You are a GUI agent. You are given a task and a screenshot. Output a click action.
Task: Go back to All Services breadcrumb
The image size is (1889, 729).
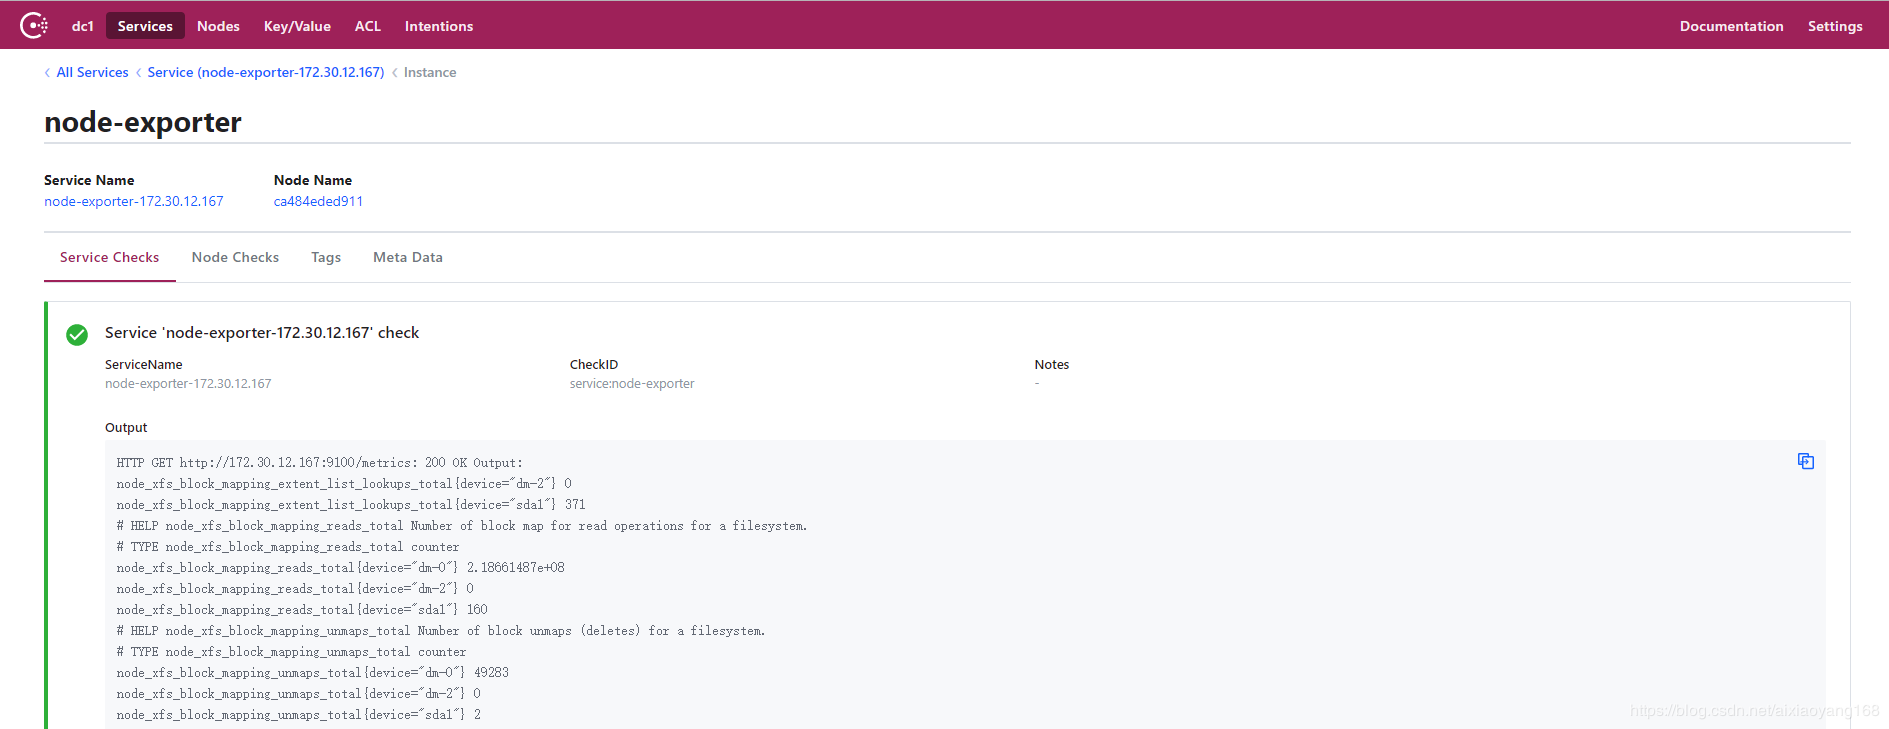point(92,73)
